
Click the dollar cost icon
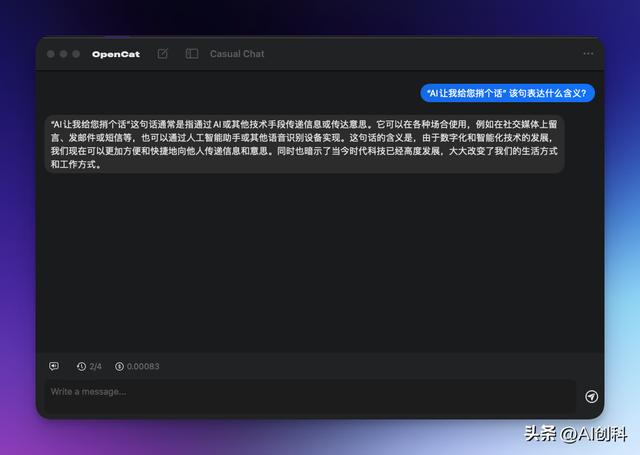pos(120,366)
